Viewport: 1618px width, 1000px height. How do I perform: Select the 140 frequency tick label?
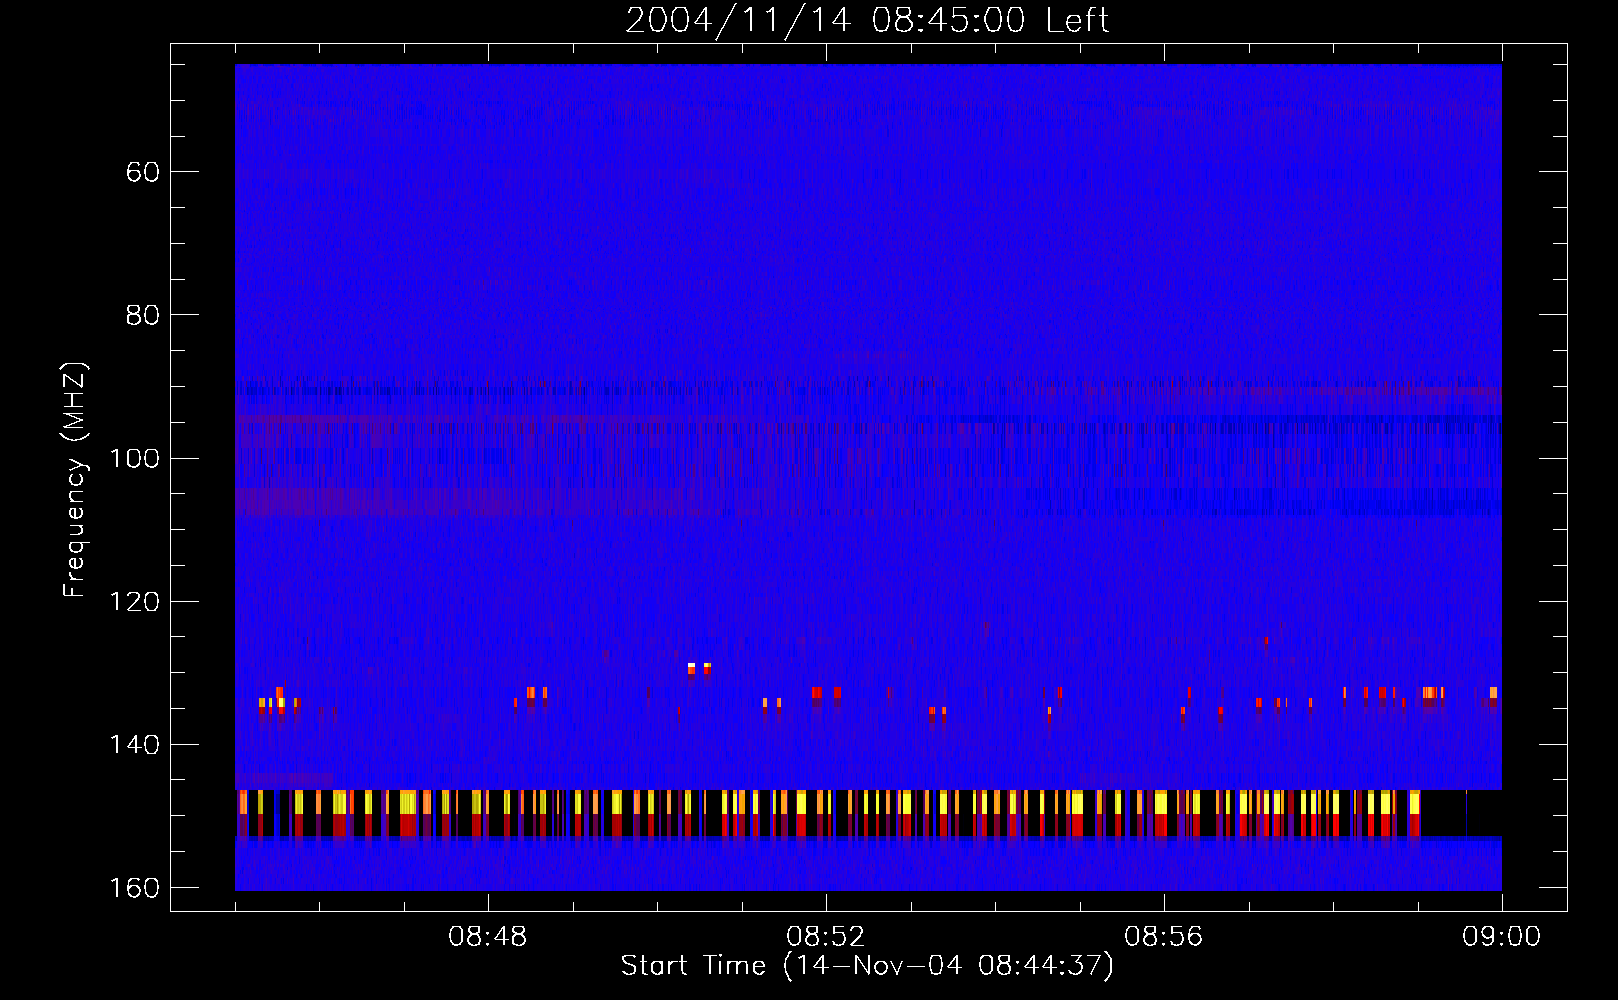pos(134,745)
